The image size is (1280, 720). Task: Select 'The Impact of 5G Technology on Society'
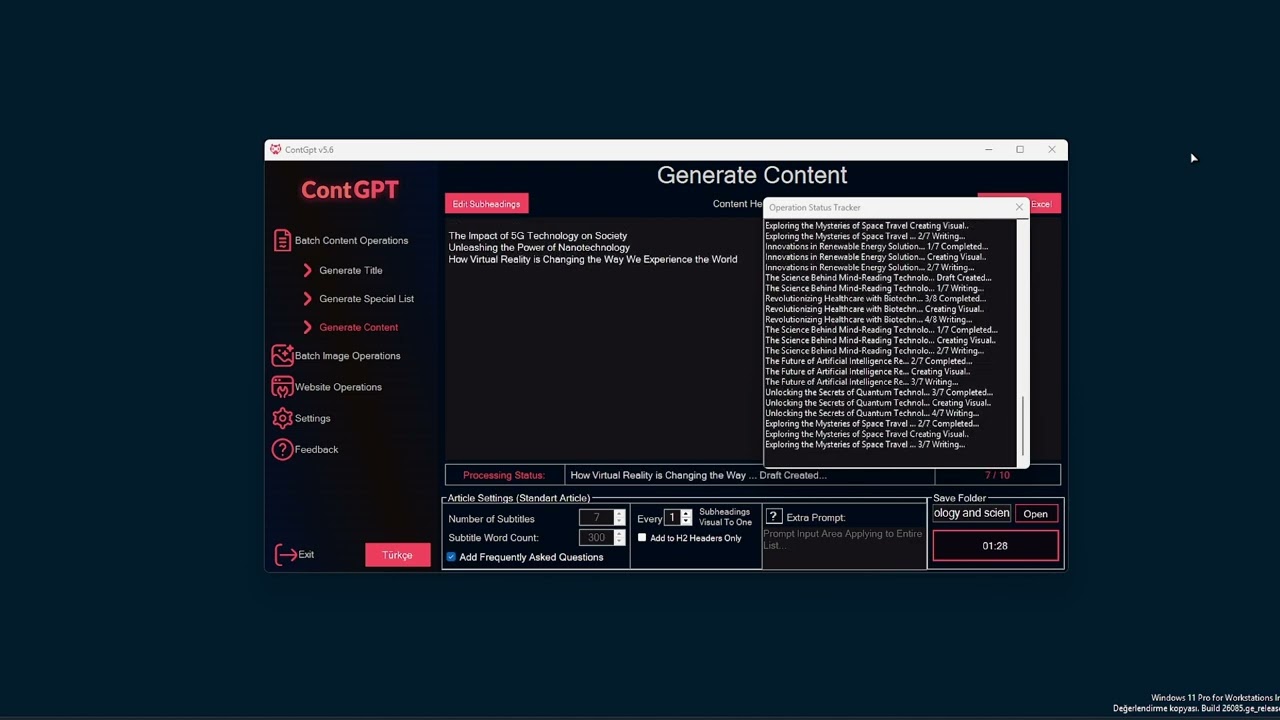(538, 236)
